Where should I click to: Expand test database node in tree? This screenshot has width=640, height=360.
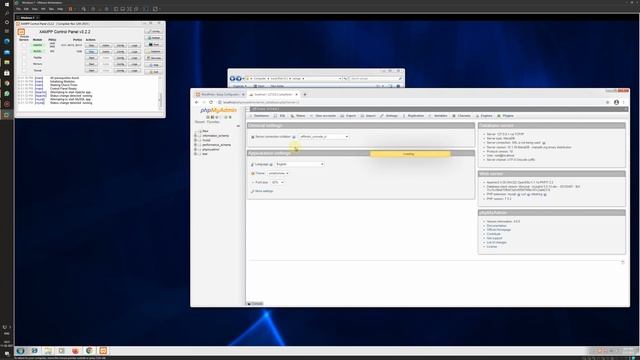(196, 154)
